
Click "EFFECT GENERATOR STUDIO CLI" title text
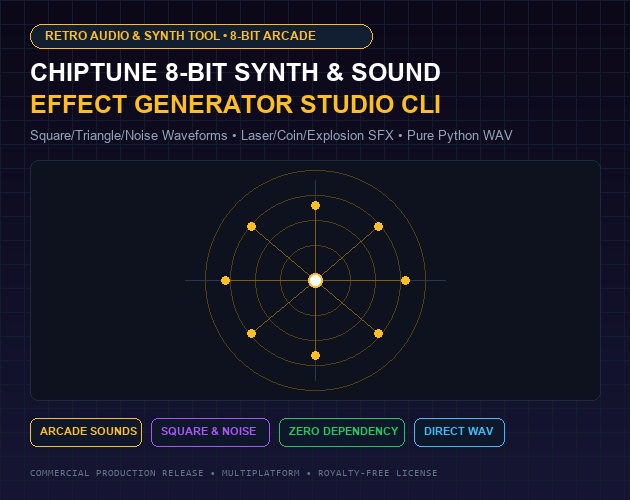pos(236,105)
